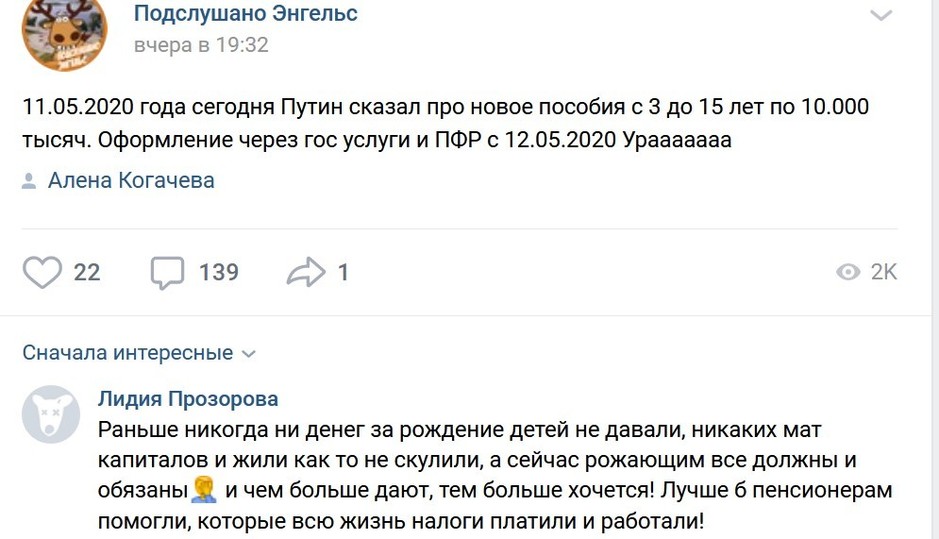Open Лидия Прозорова's profile name link

[188, 399]
